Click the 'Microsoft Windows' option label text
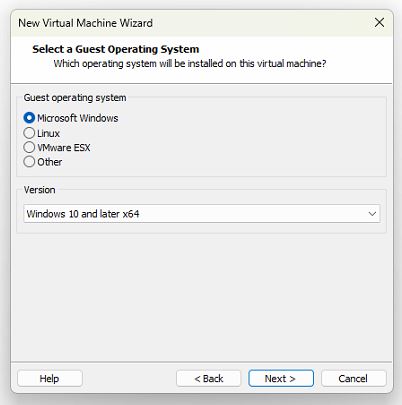This screenshot has height=405, width=402. (78, 118)
